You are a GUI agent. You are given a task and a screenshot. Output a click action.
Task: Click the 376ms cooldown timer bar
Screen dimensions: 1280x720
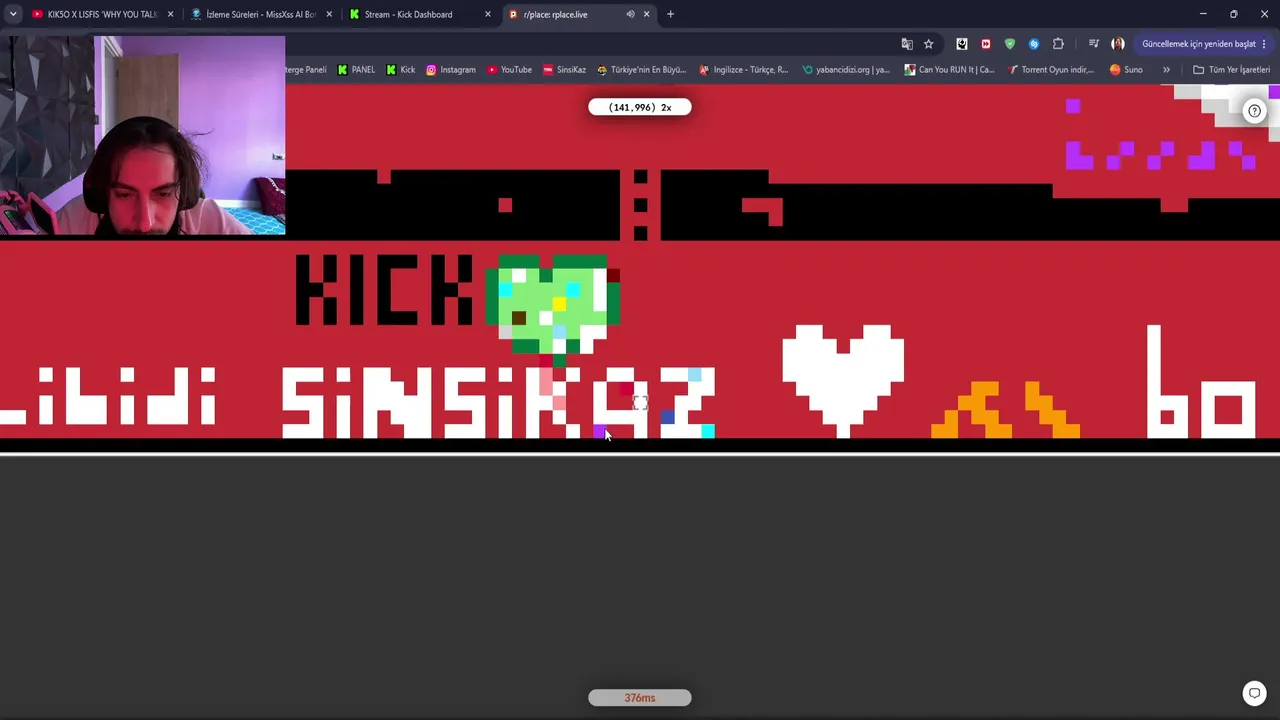coord(640,698)
